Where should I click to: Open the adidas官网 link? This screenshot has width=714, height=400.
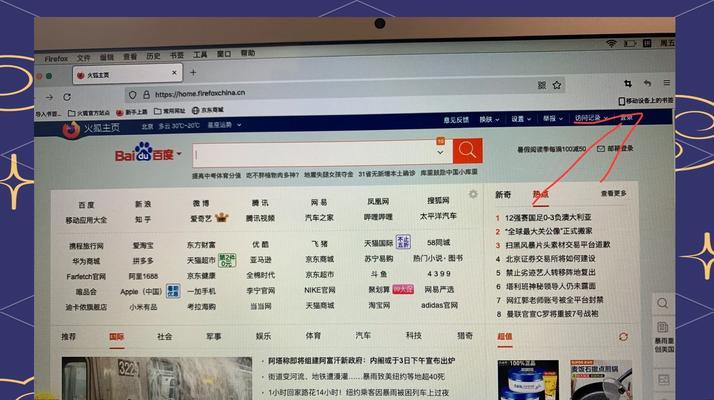pos(439,305)
